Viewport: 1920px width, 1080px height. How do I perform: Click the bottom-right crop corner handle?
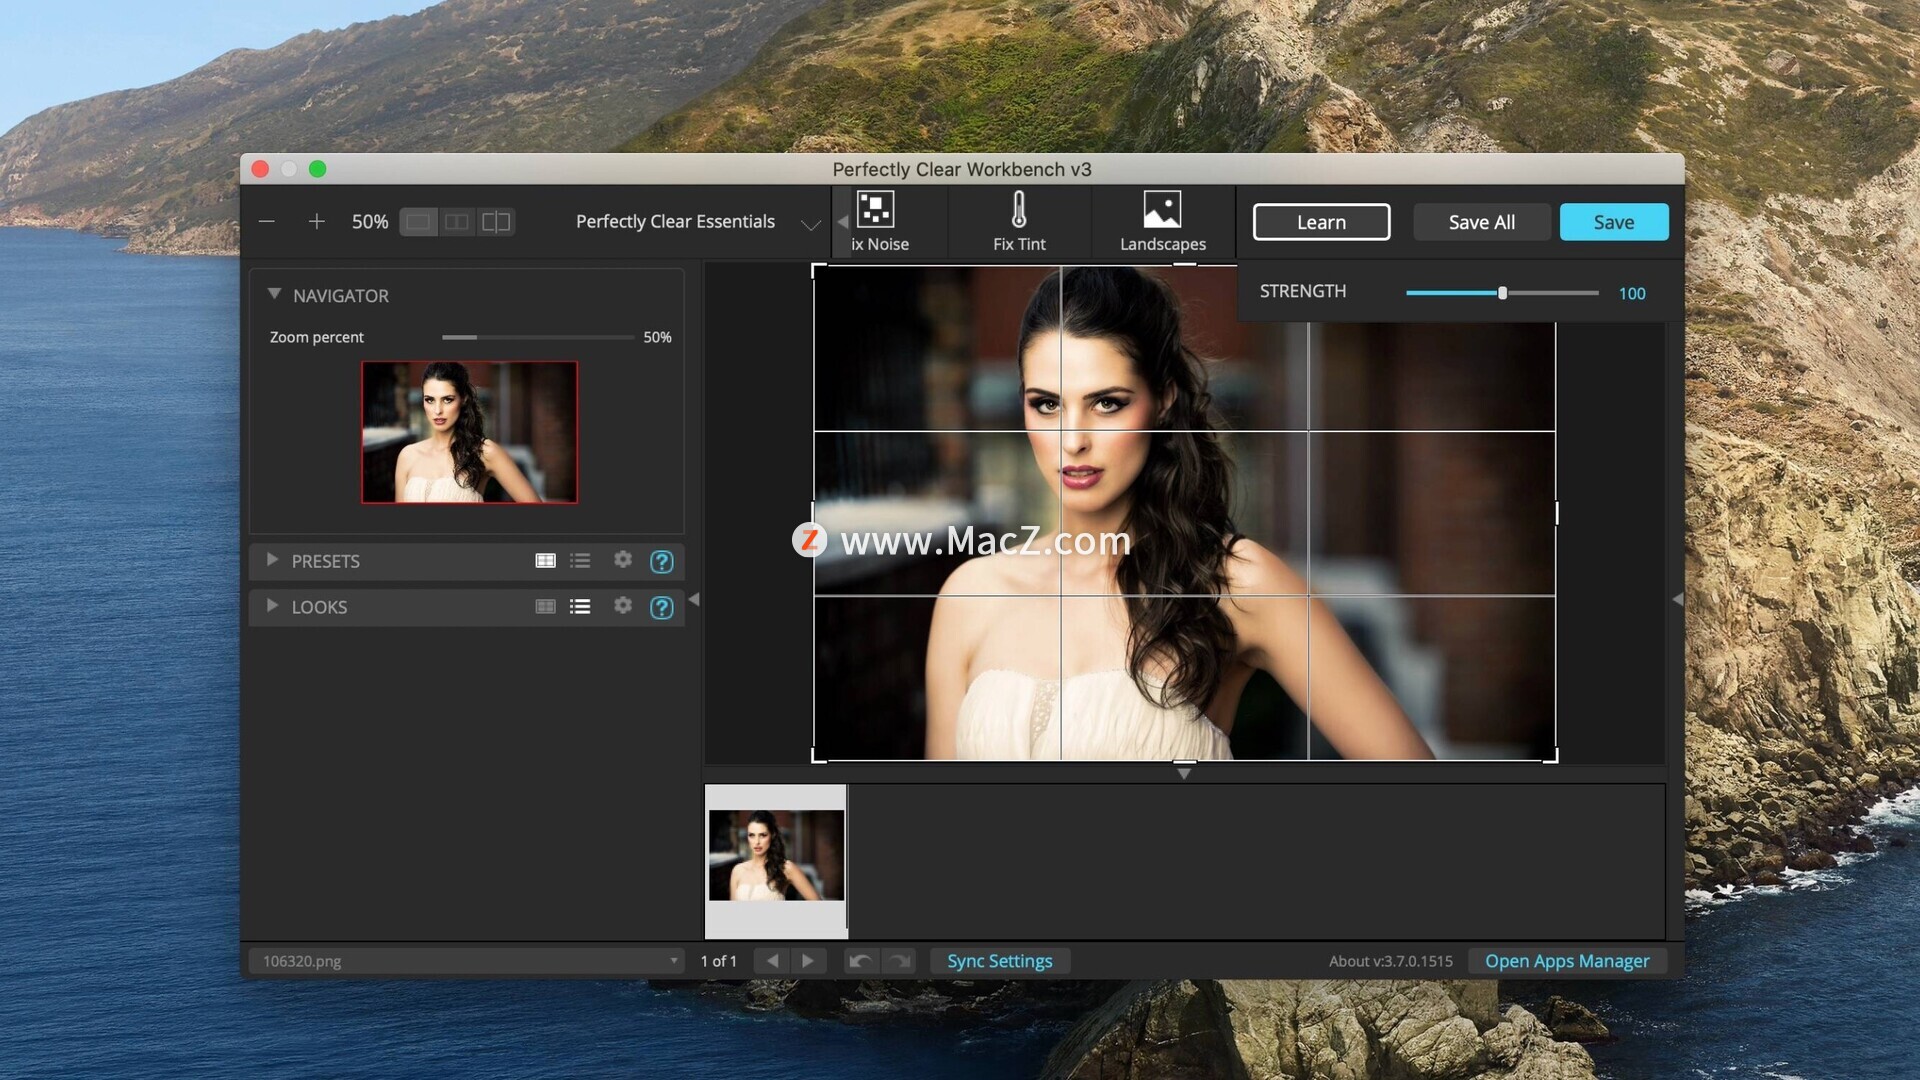(x=1551, y=756)
